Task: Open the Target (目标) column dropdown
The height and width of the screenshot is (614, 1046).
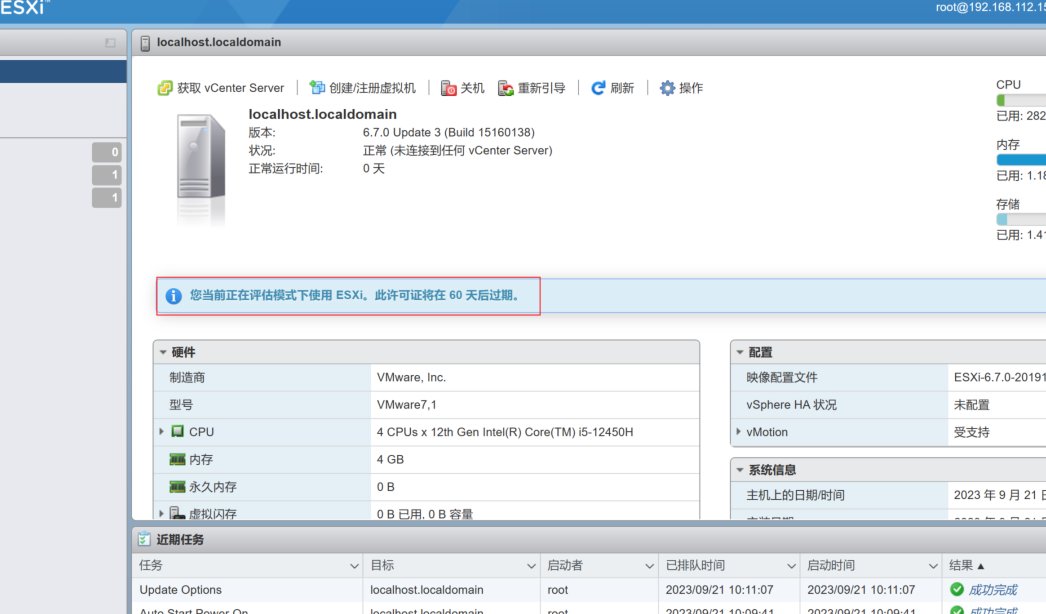Action: coord(531,566)
